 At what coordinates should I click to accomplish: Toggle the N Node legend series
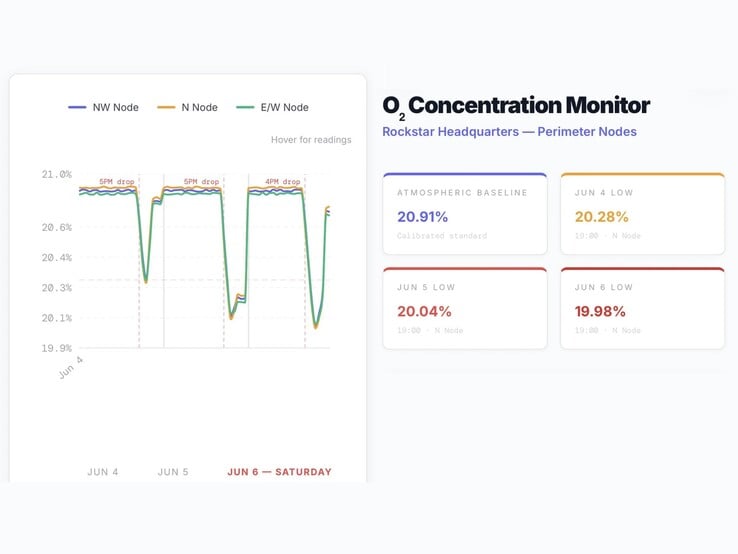coord(187,107)
